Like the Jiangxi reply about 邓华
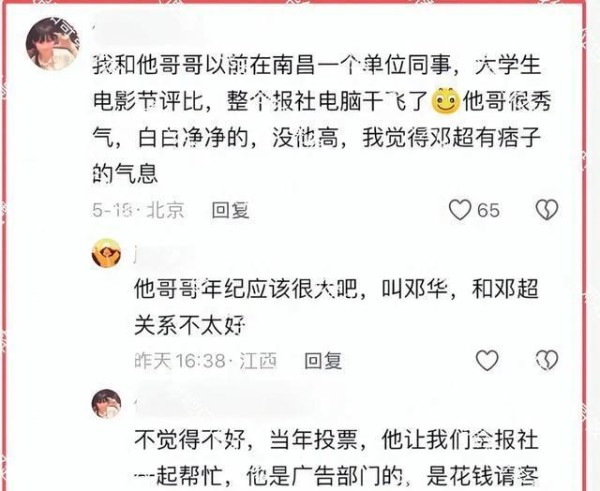The image size is (600, 491). (x=487, y=360)
